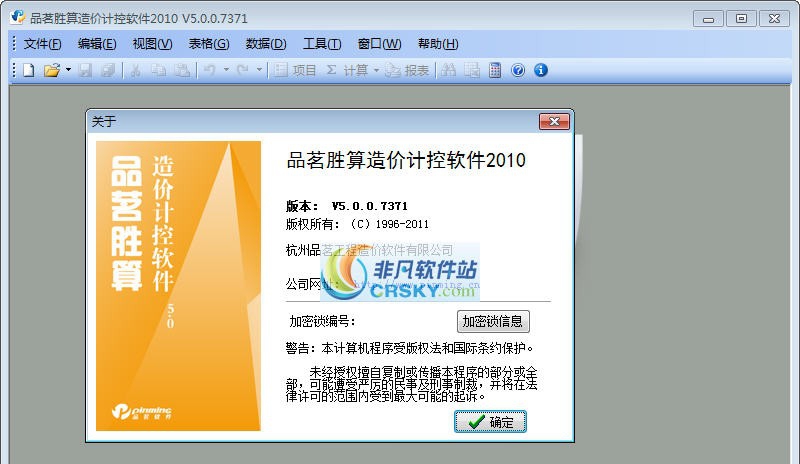Image resolution: width=800 pixels, height=464 pixels.
Task: Click the greyed-out save disk icon
Action: (85, 70)
